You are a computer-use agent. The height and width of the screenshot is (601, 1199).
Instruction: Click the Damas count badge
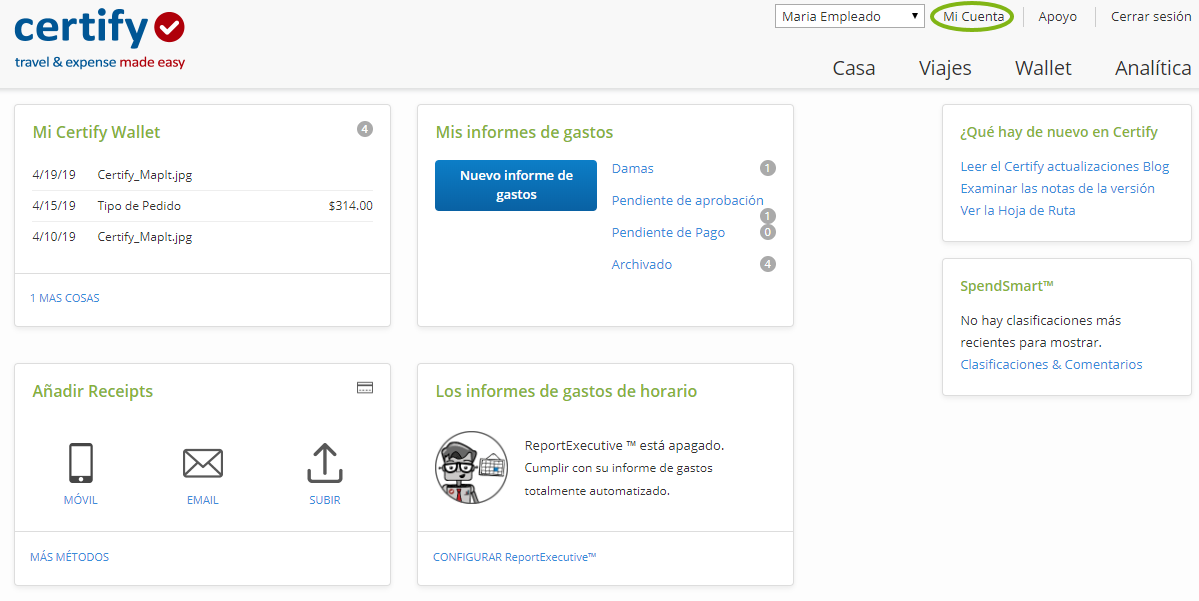(768, 168)
